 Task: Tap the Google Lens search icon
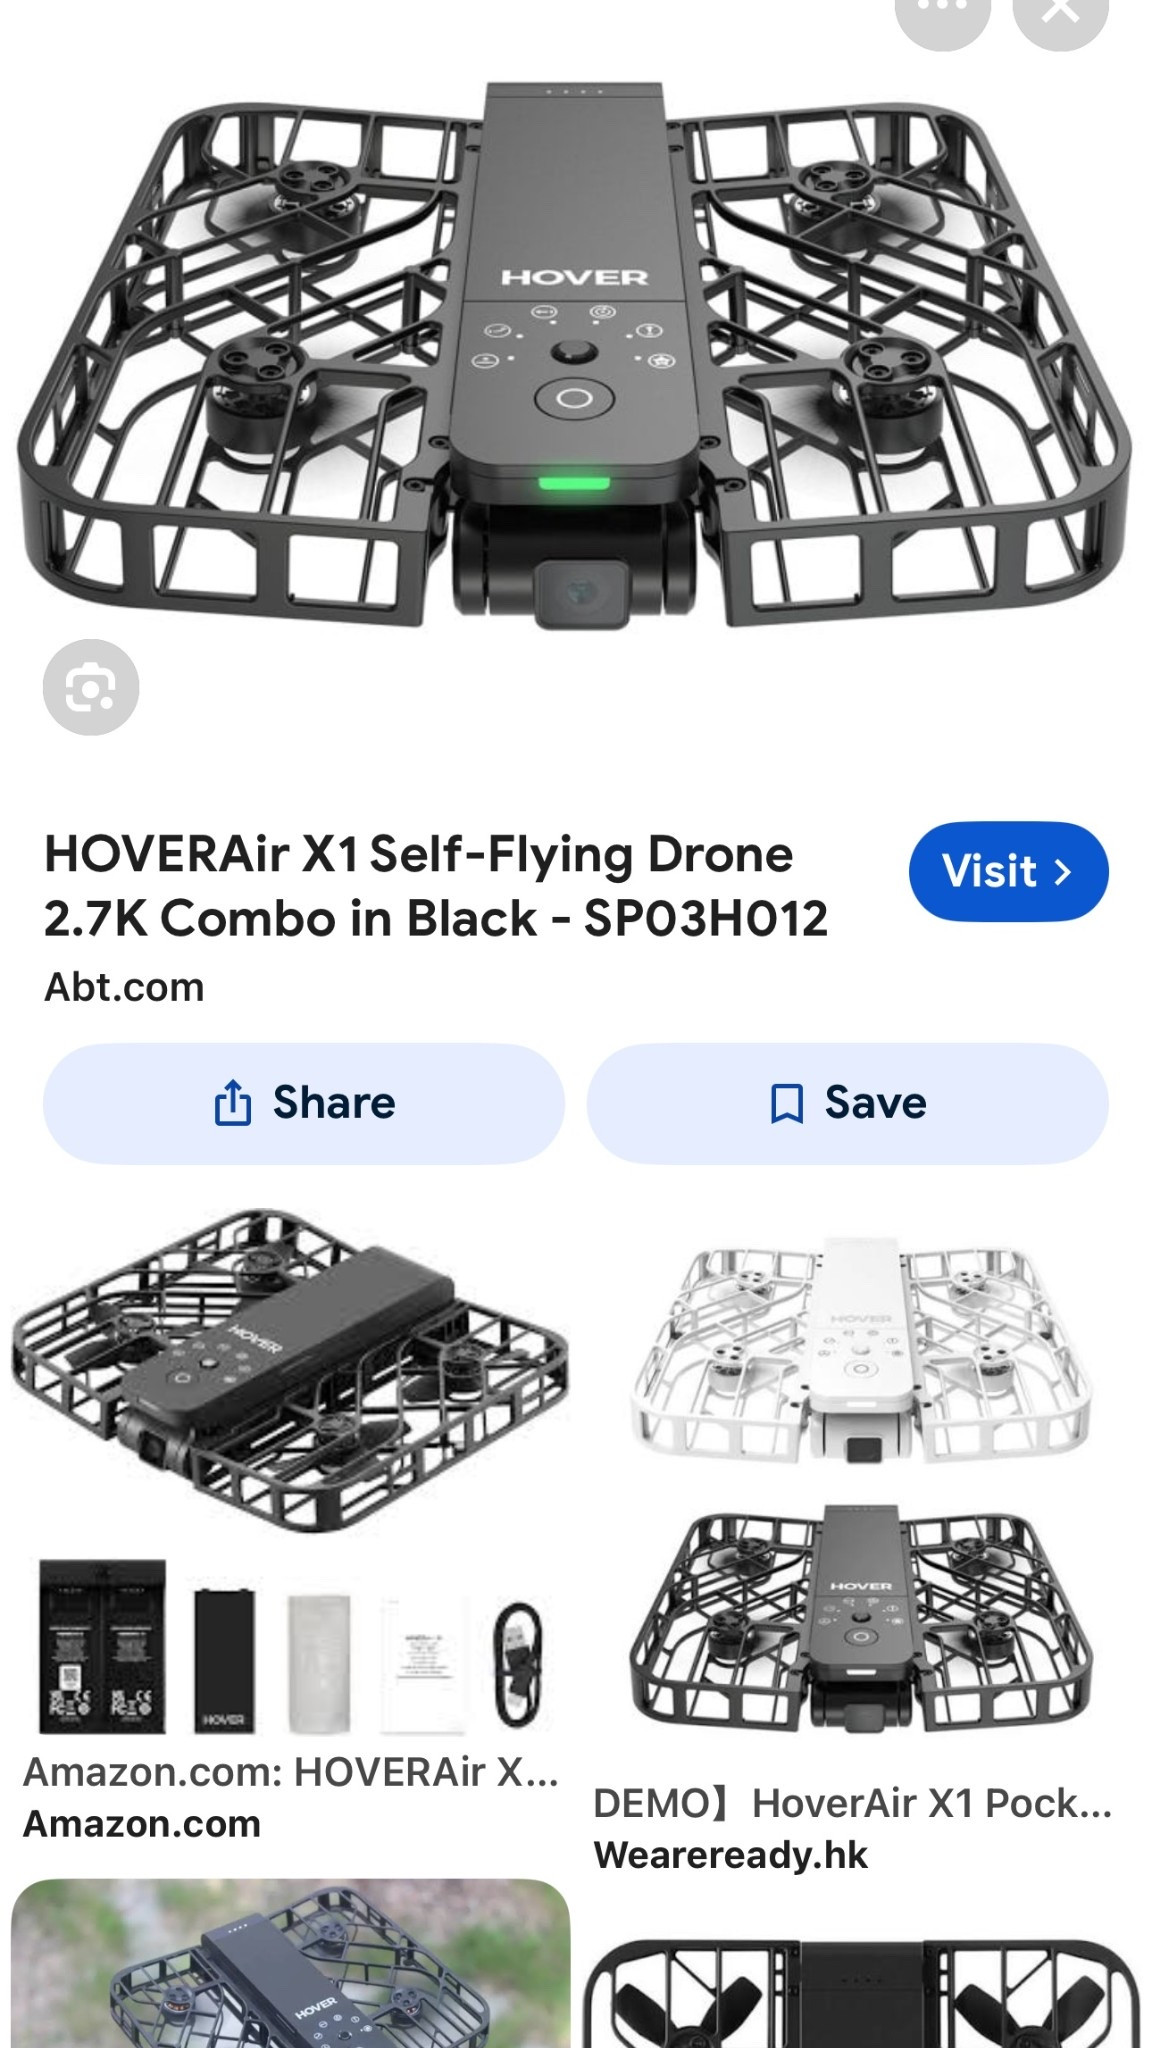click(x=91, y=688)
